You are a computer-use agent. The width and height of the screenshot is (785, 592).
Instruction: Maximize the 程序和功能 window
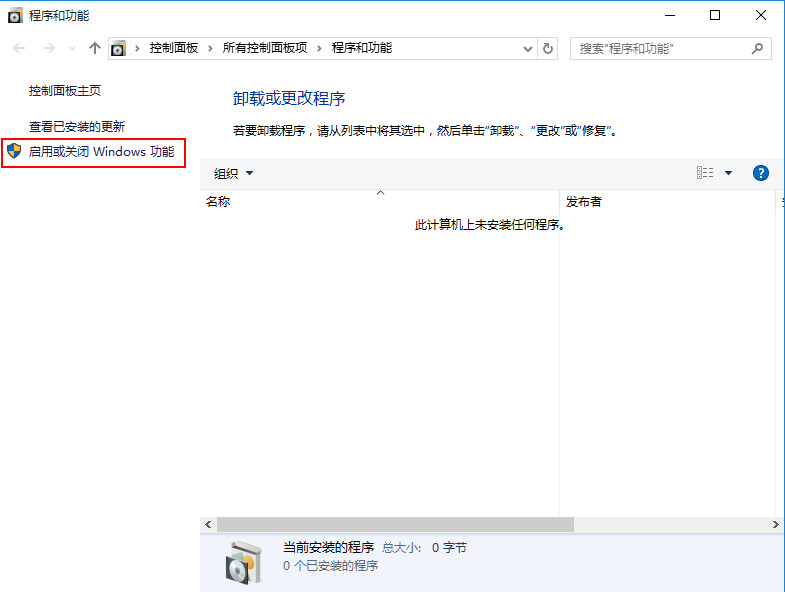click(x=715, y=16)
